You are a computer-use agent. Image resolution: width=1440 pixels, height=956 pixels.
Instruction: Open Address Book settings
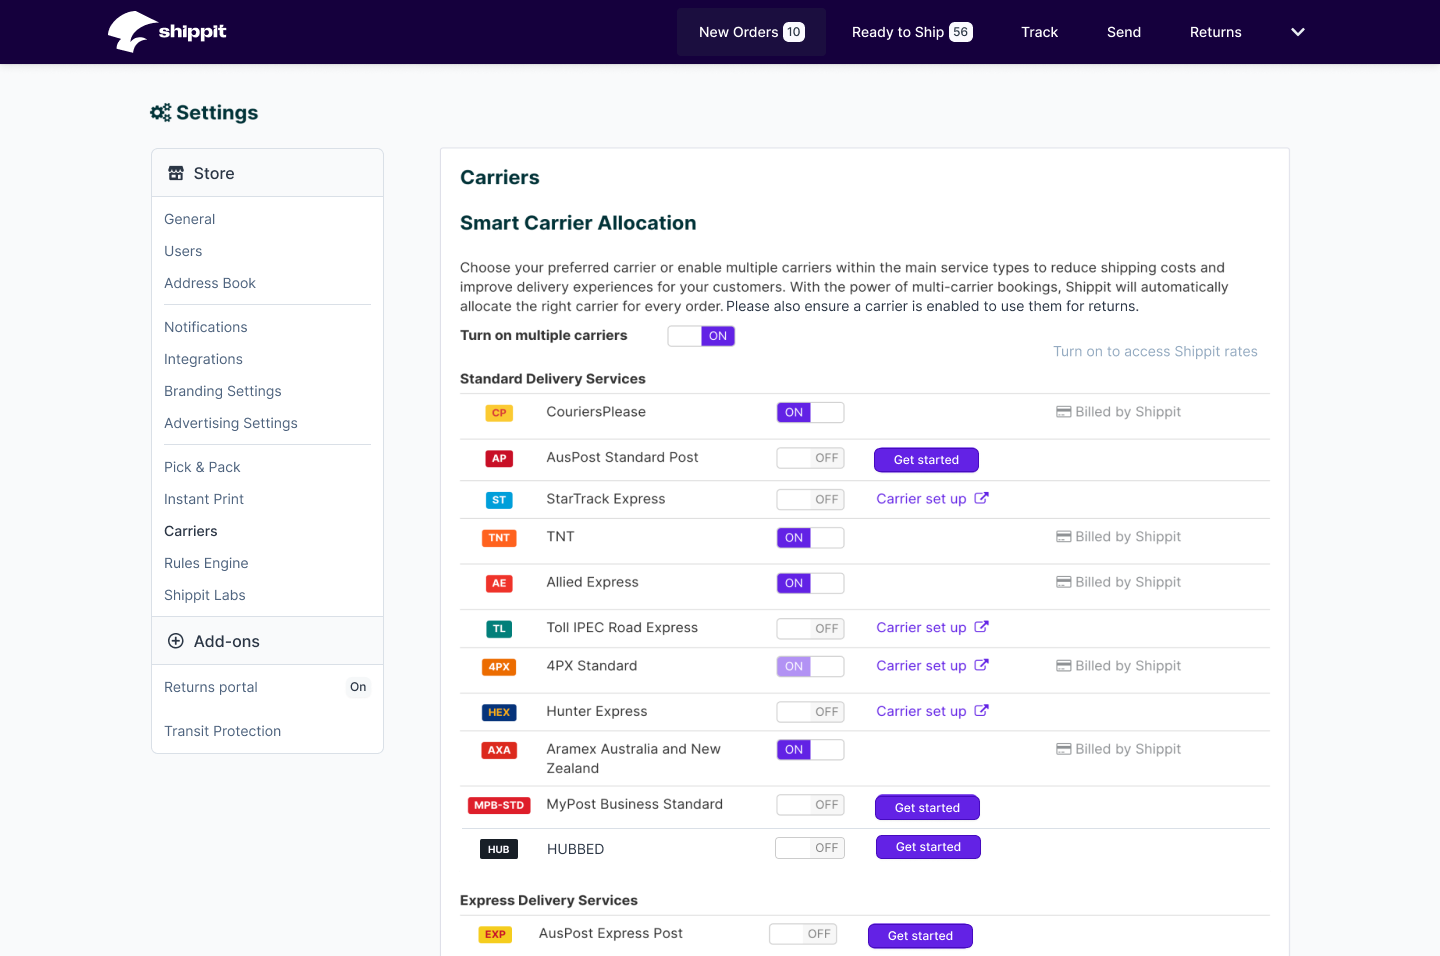210,283
